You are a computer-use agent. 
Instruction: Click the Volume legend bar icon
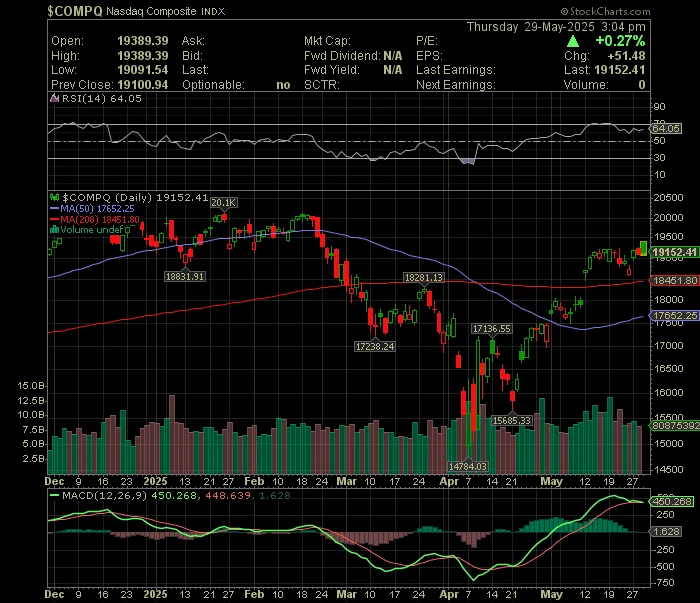(54, 230)
